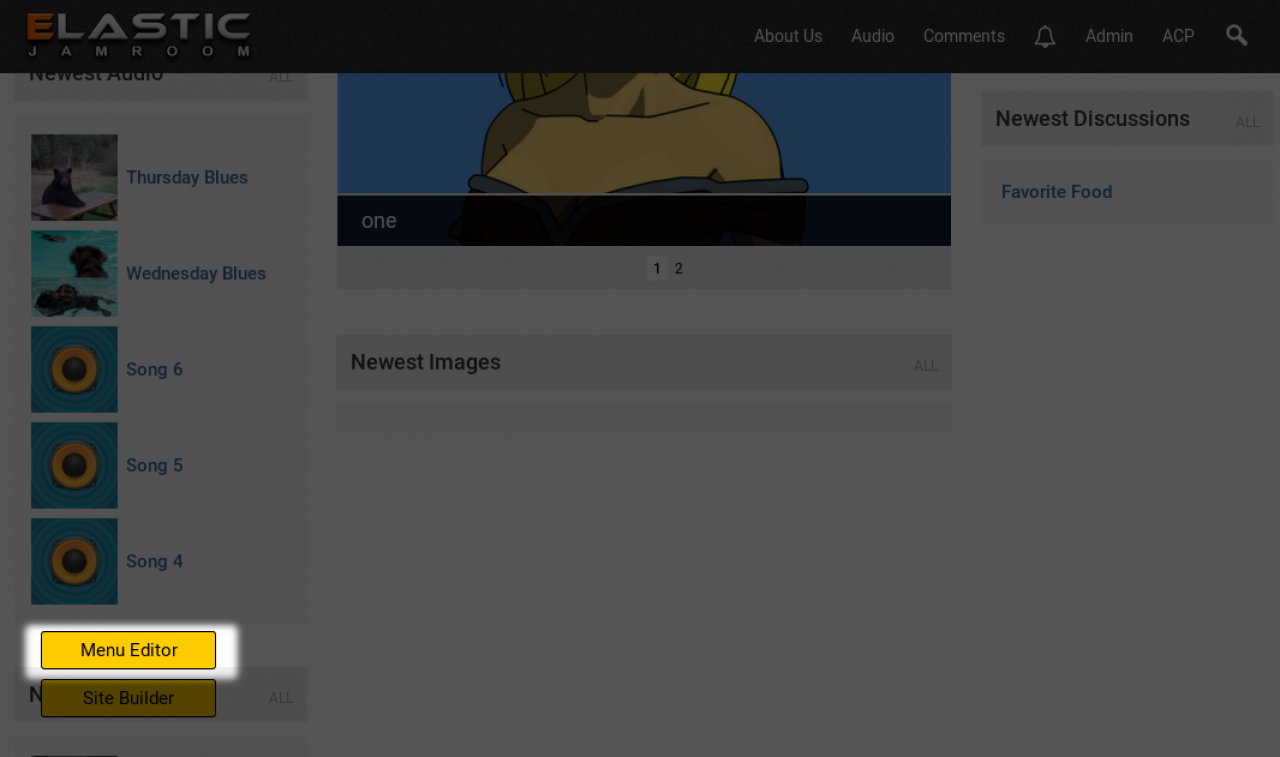Click the Song 4 speaker thumbnail
The width and height of the screenshot is (1280, 757).
[74, 562]
